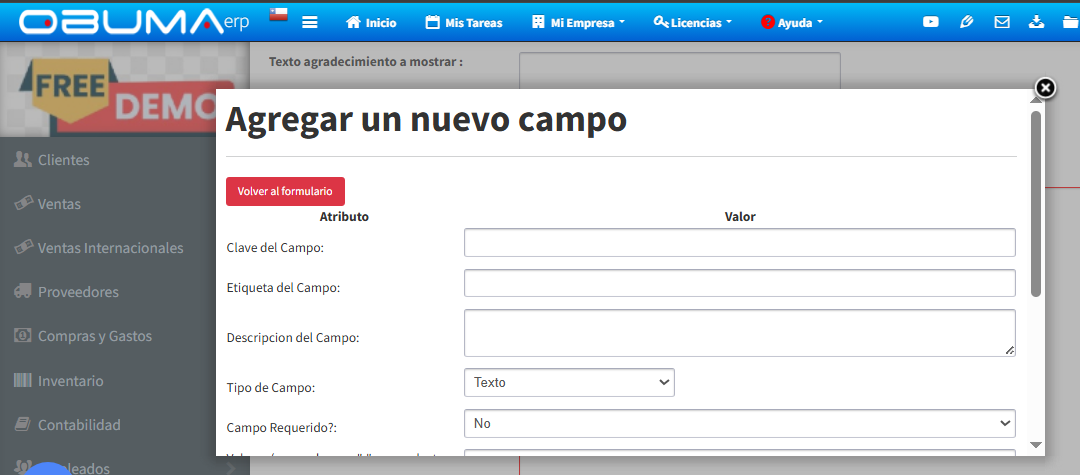1080x475 pixels.
Task: Focus the Etiqueta del Campo input
Action: (740, 283)
